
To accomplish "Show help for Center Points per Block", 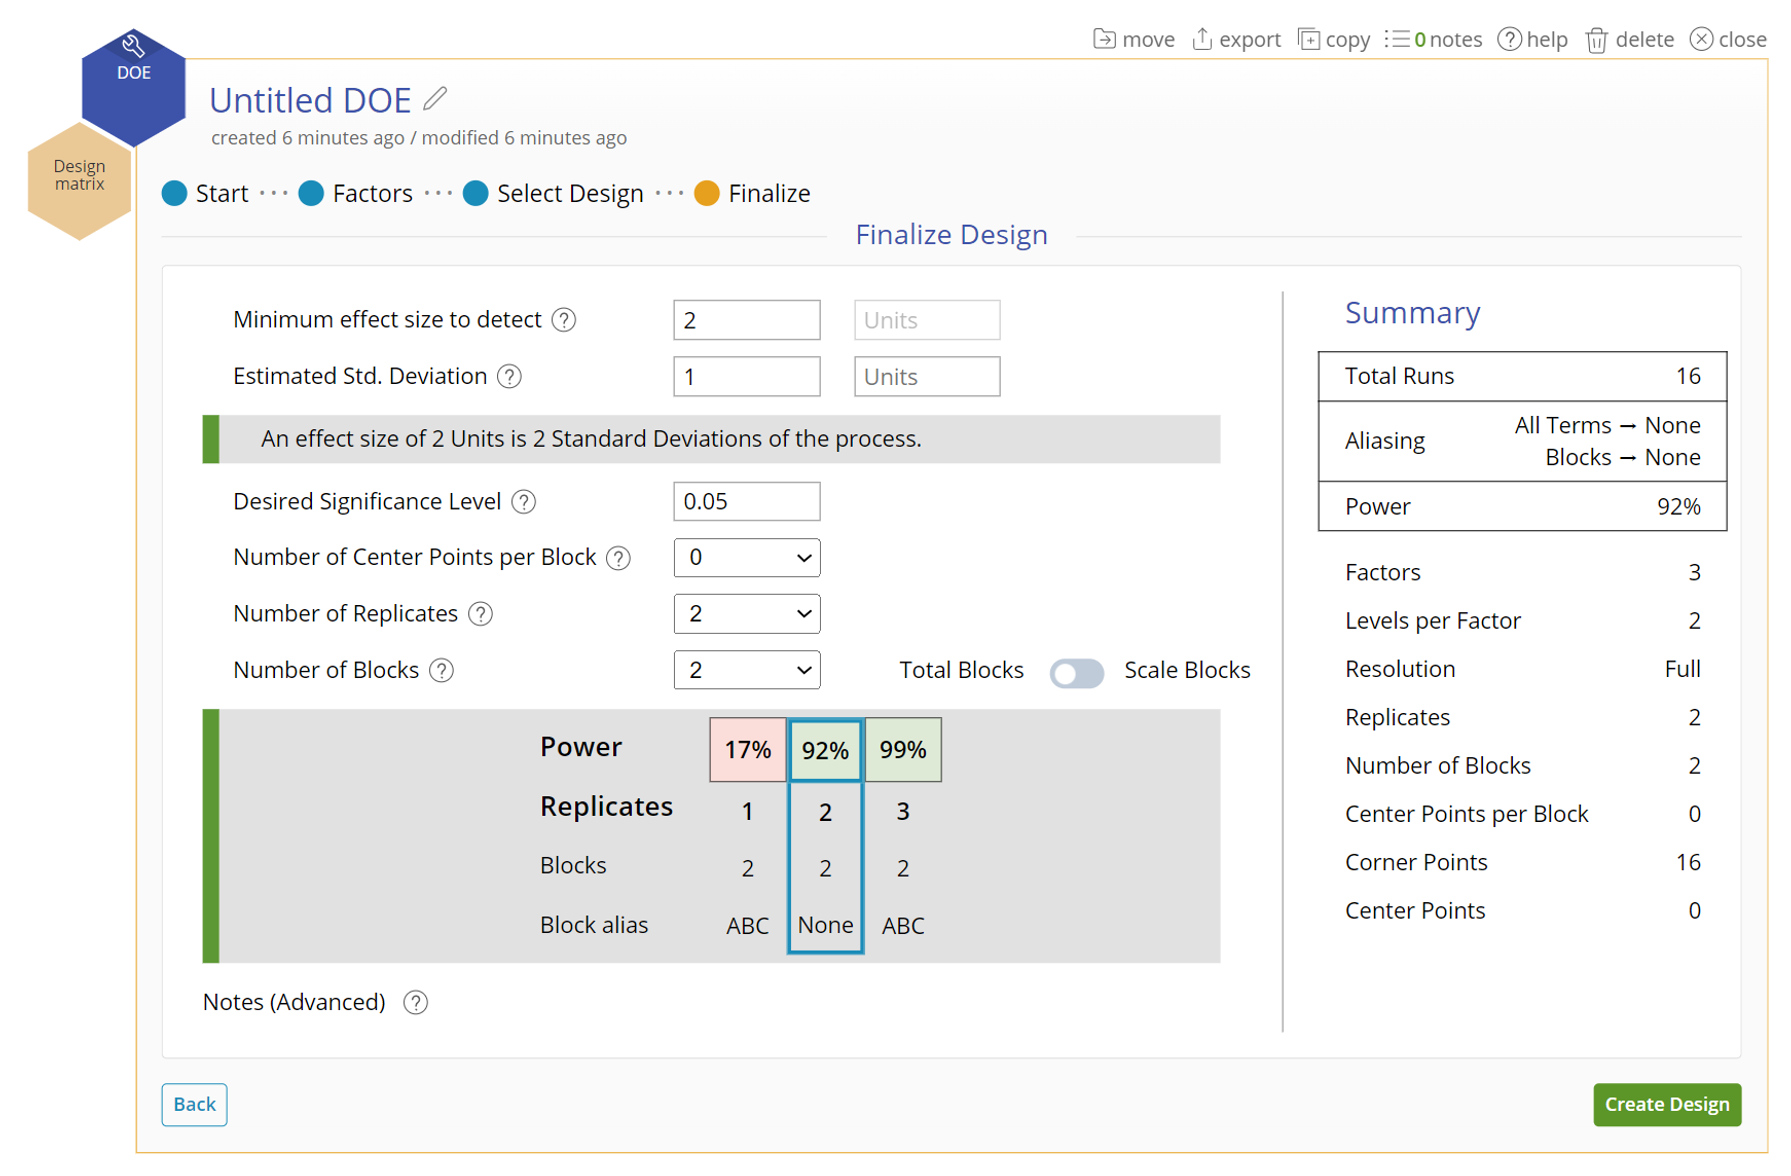I will 618,558.
